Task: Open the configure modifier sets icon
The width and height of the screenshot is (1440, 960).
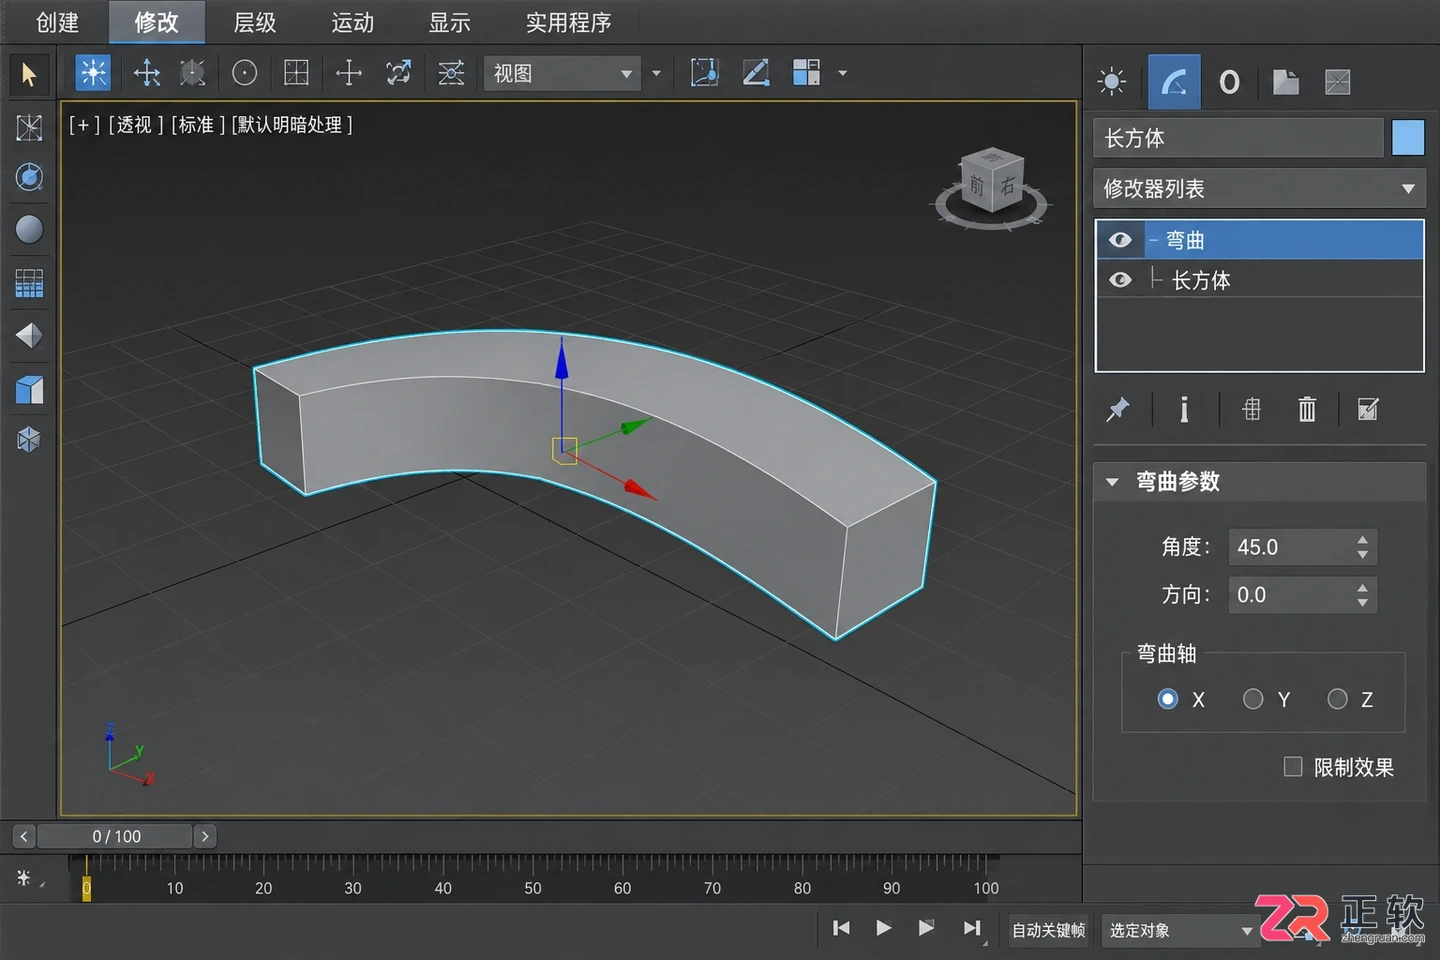Action: pos(1368,409)
